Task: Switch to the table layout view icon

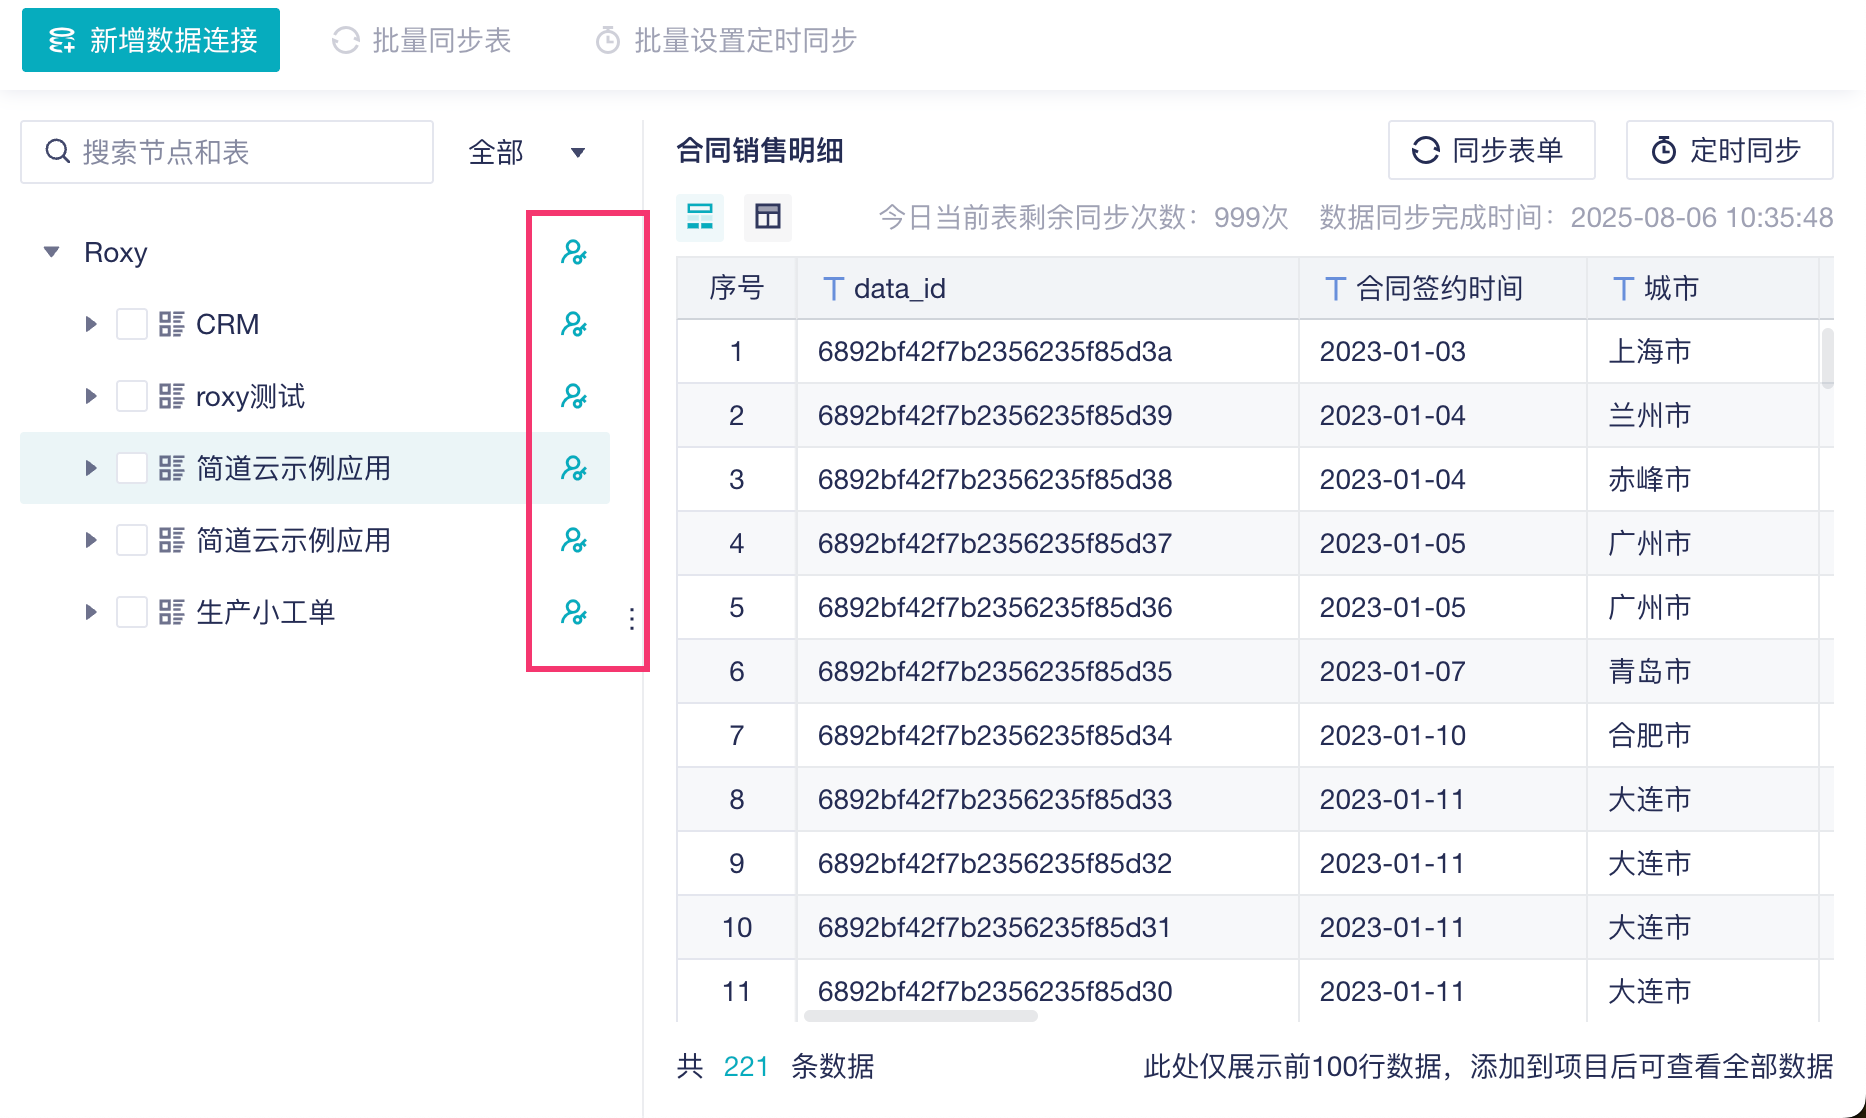Action: [x=768, y=217]
